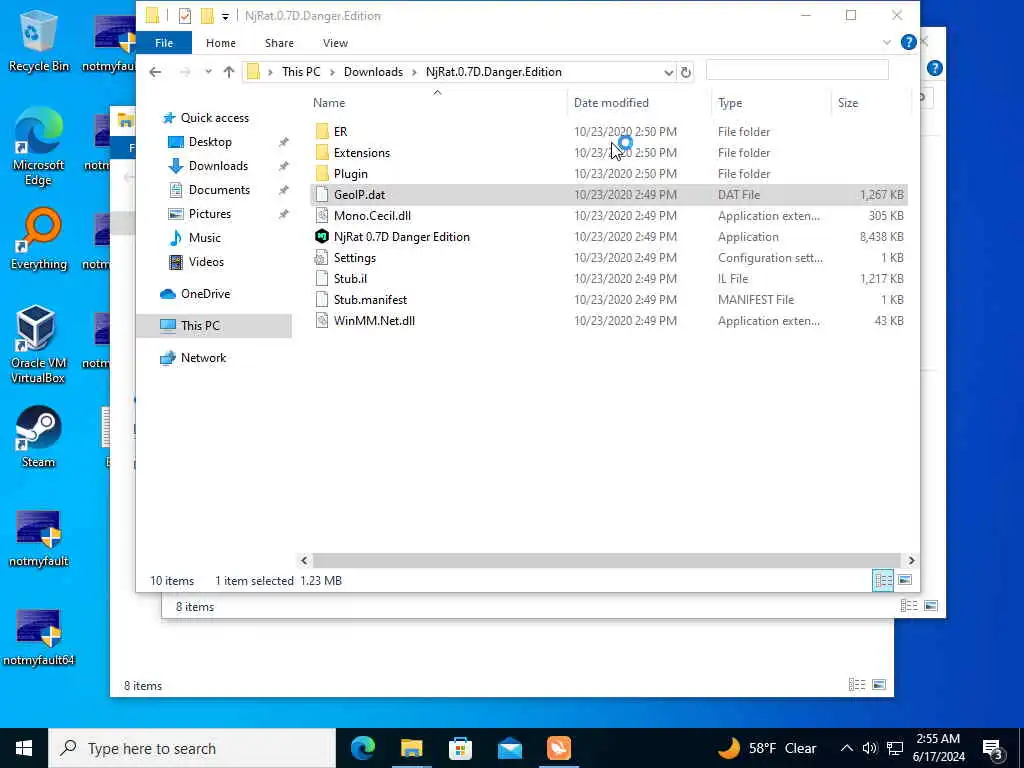The image size is (1024, 768).
Task: Select the GeoIP.dat file icon
Action: coord(322,195)
